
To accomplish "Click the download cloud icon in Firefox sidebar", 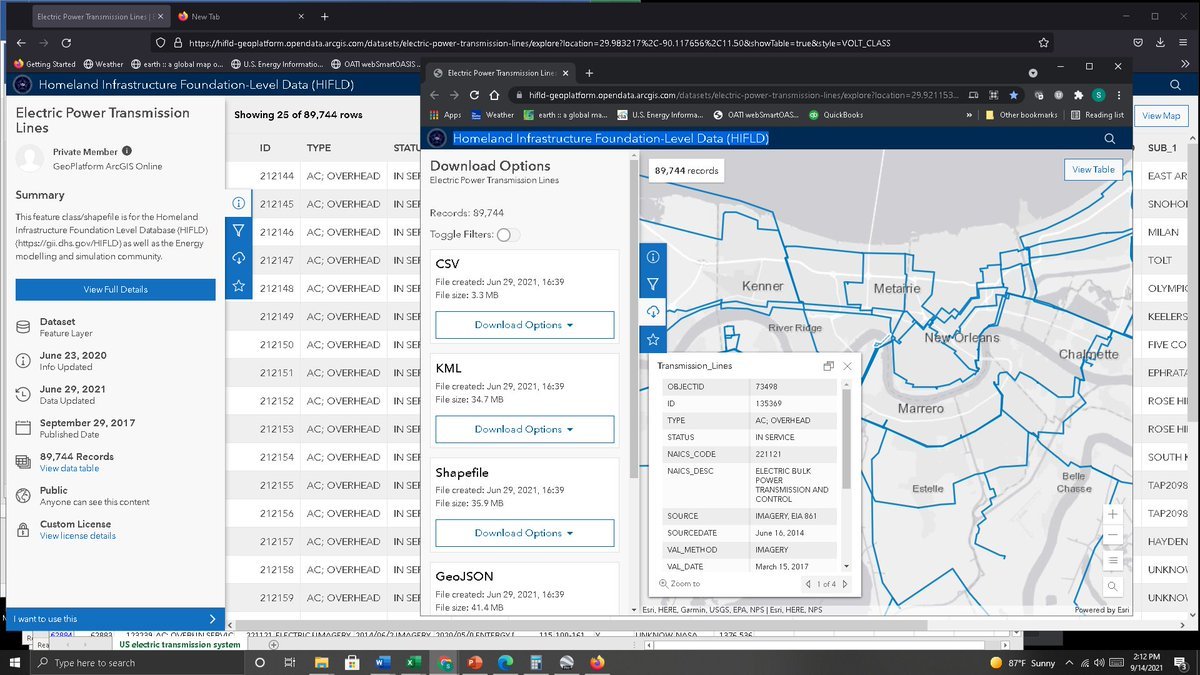I will (x=238, y=258).
